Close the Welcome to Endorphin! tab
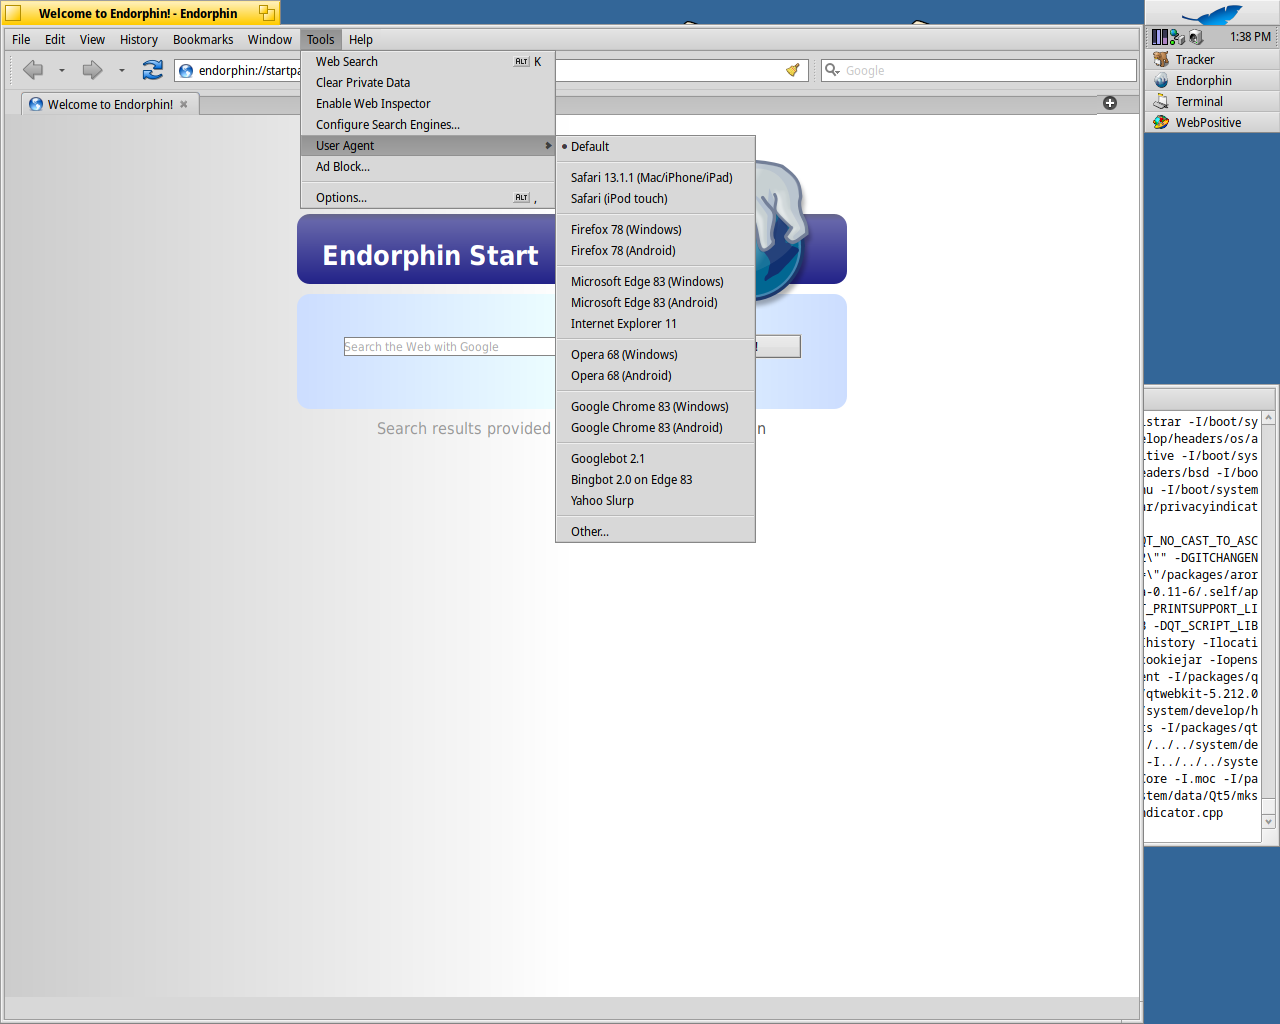The width and height of the screenshot is (1280, 1024). (x=184, y=104)
